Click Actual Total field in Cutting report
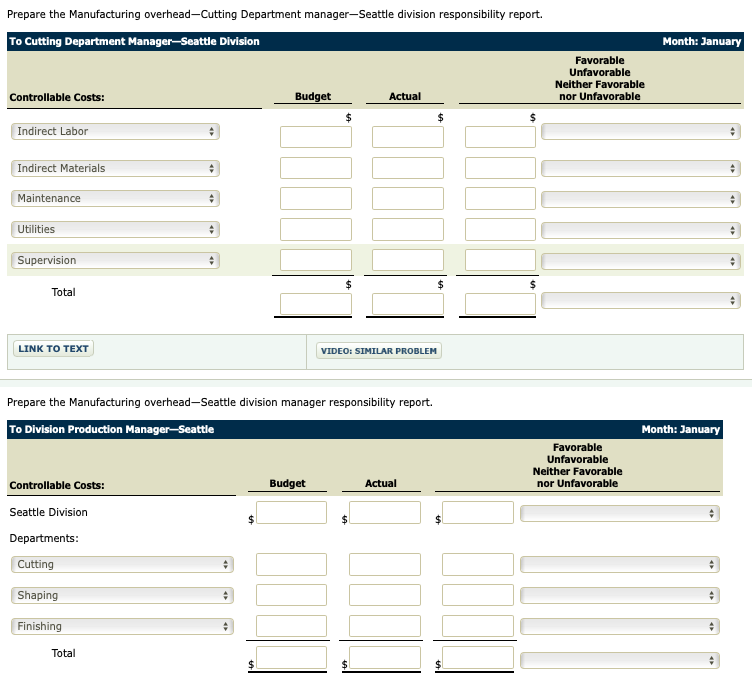The image size is (752, 683). pyautogui.click(x=408, y=304)
